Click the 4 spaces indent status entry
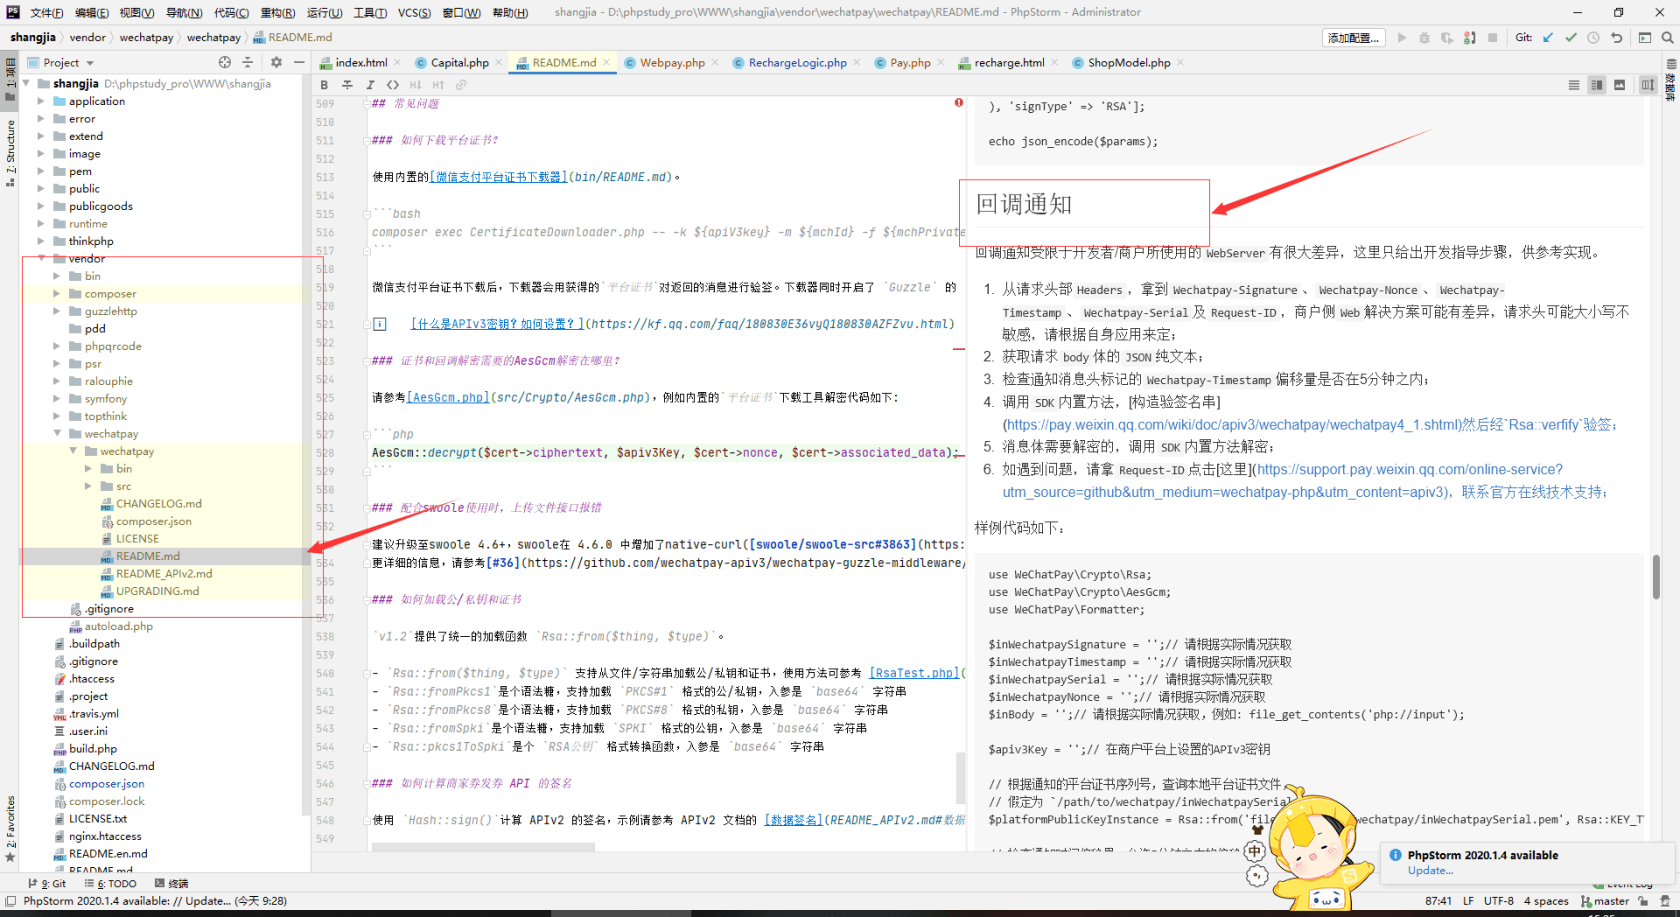Viewport: 1680px width, 917px height. (1546, 901)
